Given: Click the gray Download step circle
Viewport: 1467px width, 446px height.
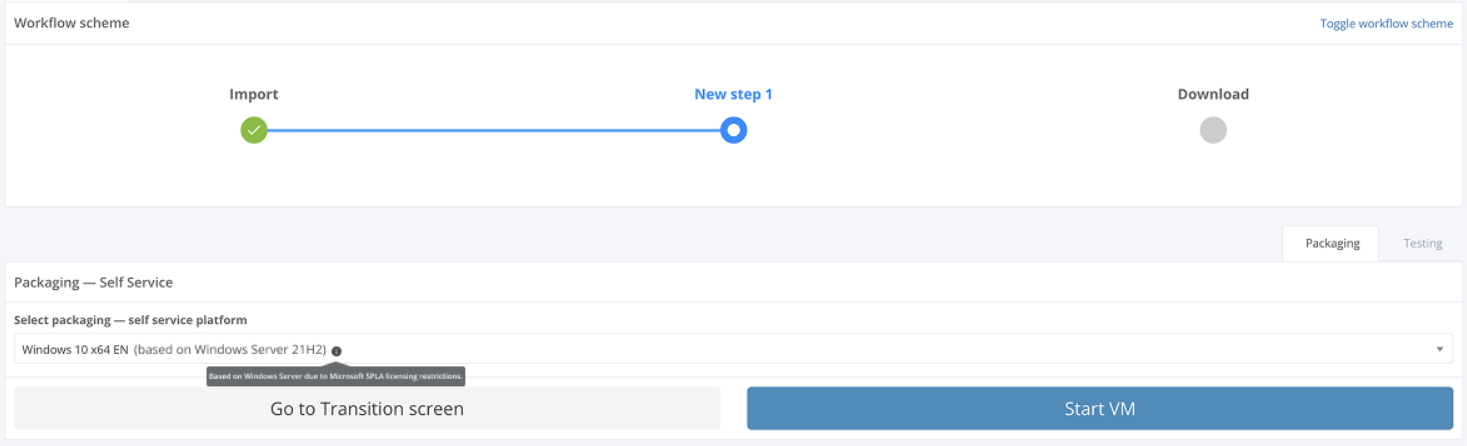Looking at the screenshot, I should [x=1213, y=130].
